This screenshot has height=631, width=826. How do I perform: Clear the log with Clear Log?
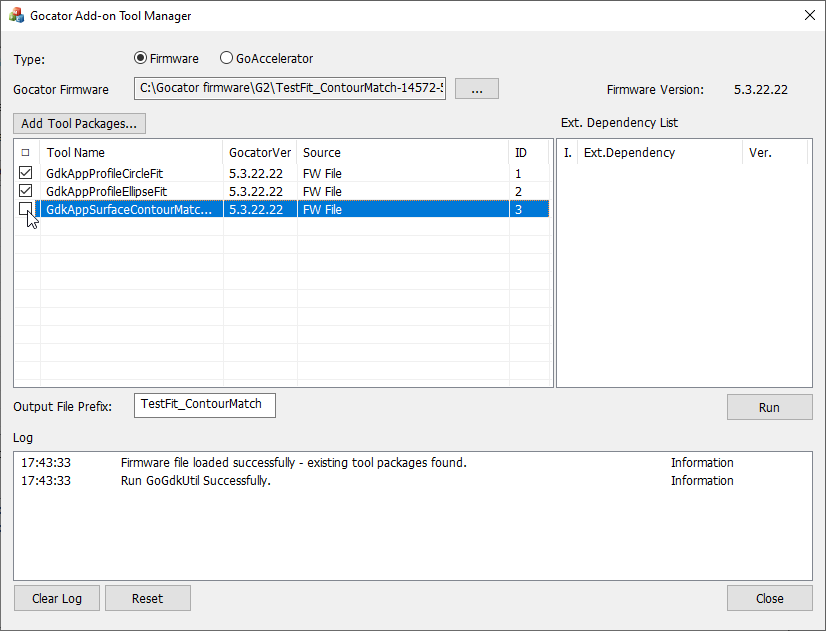click(x=57, y=598)
